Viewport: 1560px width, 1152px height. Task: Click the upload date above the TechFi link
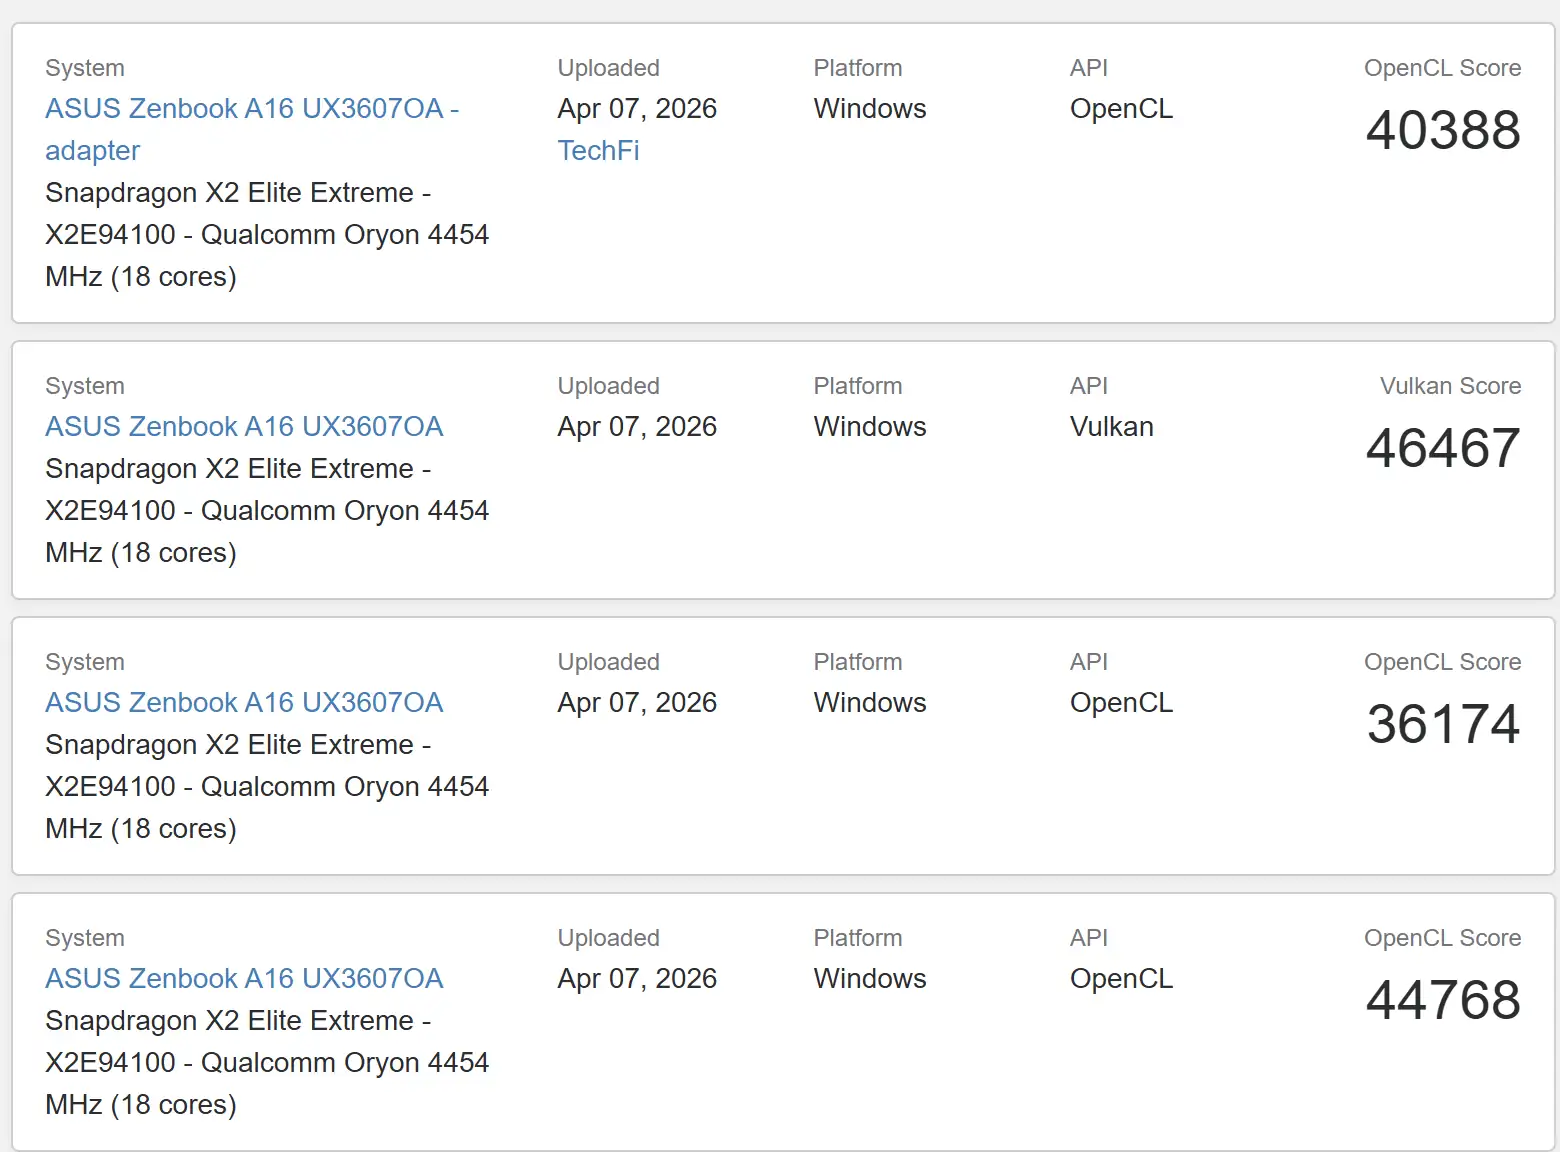pos(637,108)
